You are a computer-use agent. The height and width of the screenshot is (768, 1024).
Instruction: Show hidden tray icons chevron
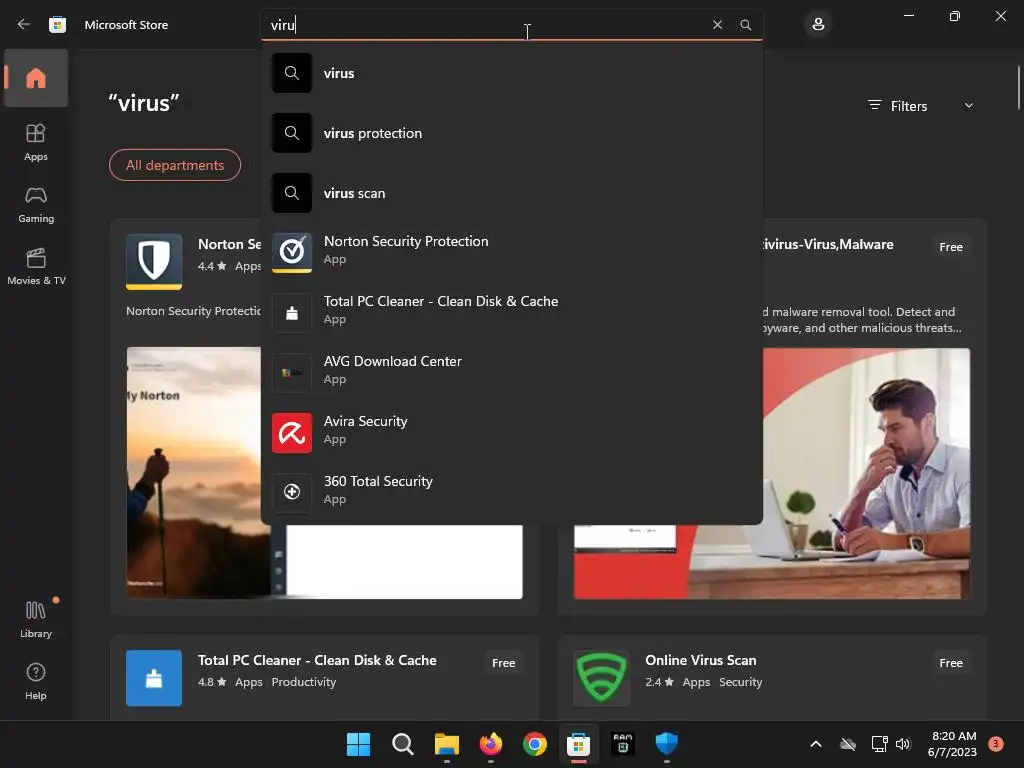pos(816,744)
